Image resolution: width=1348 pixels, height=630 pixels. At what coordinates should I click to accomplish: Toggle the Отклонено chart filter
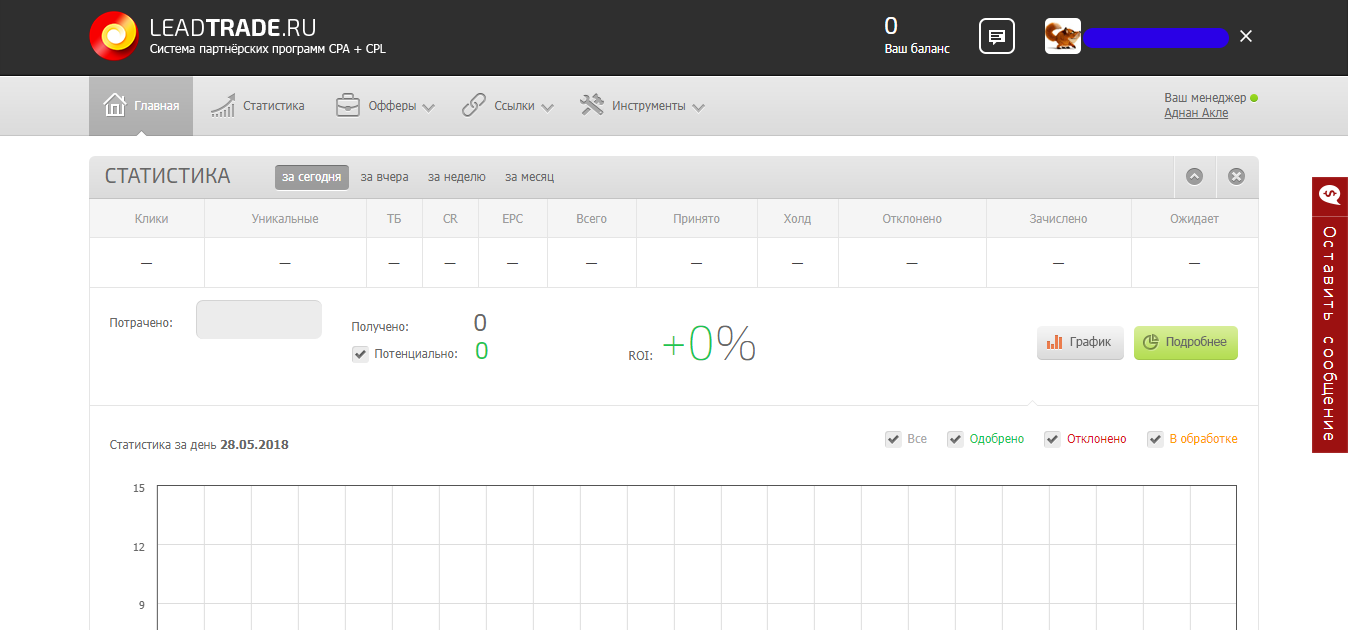[1052, 439]
